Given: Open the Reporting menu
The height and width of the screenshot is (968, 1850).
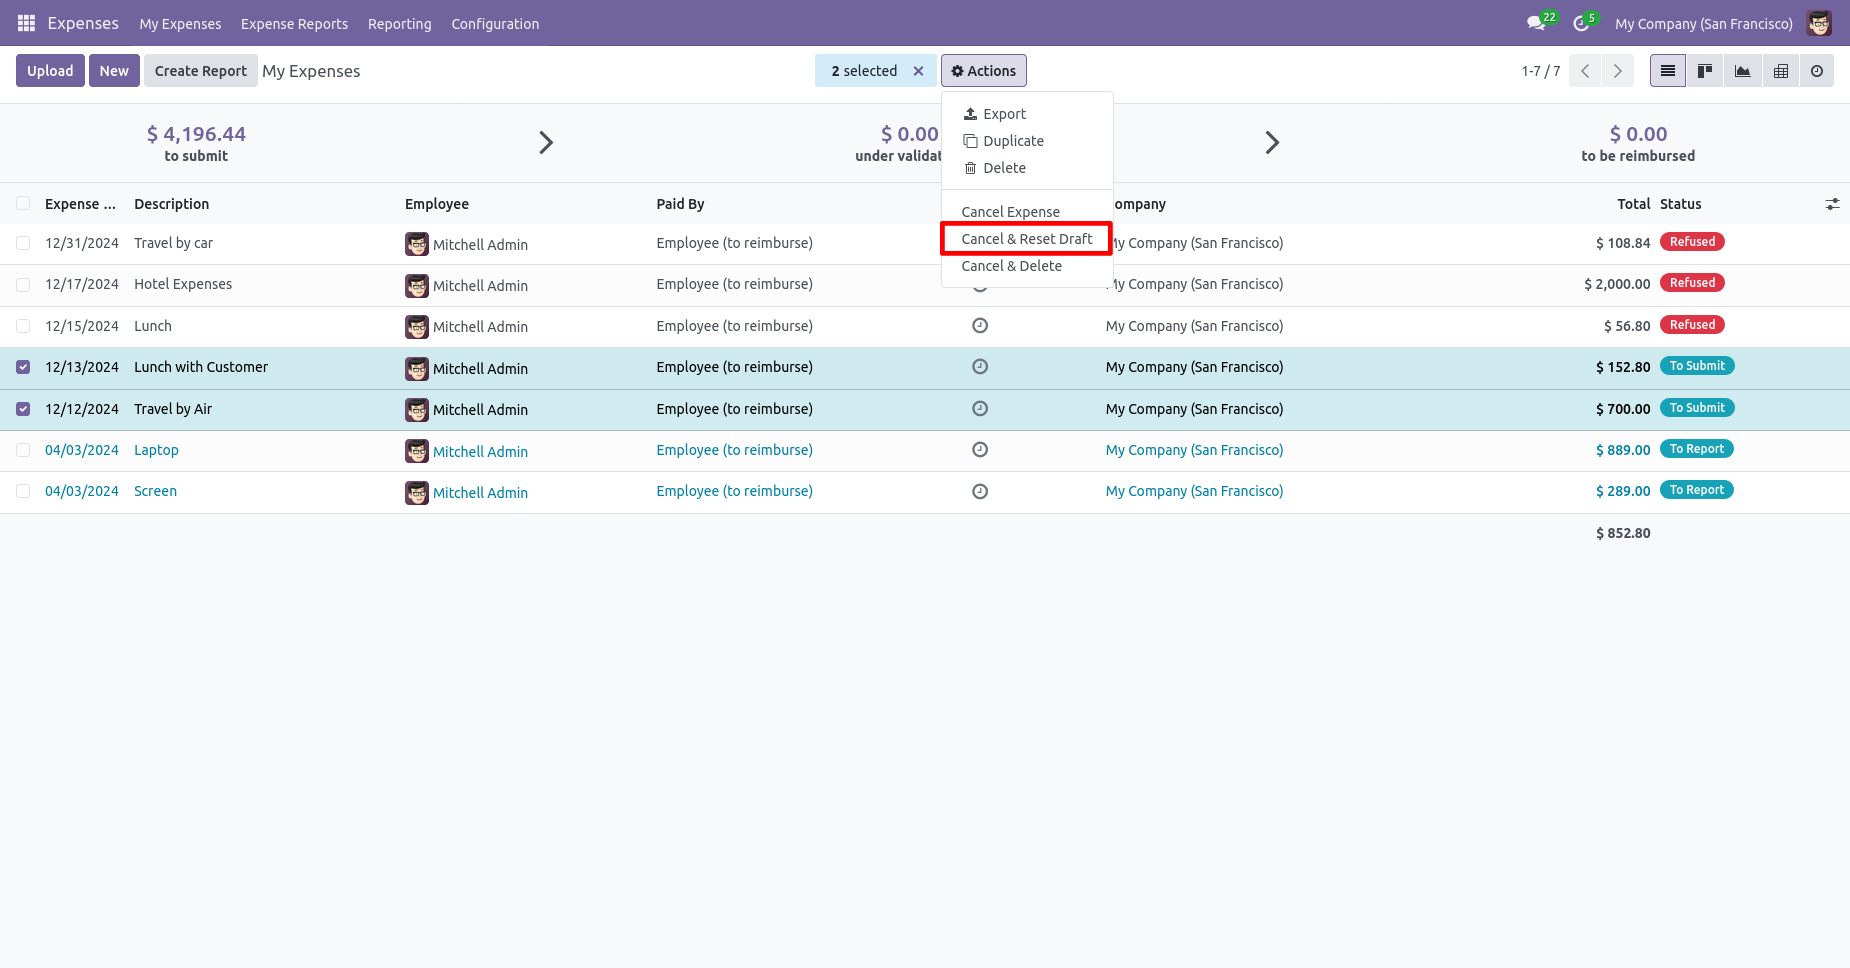Looking at the screenshot, I should [x=400, y=24].
